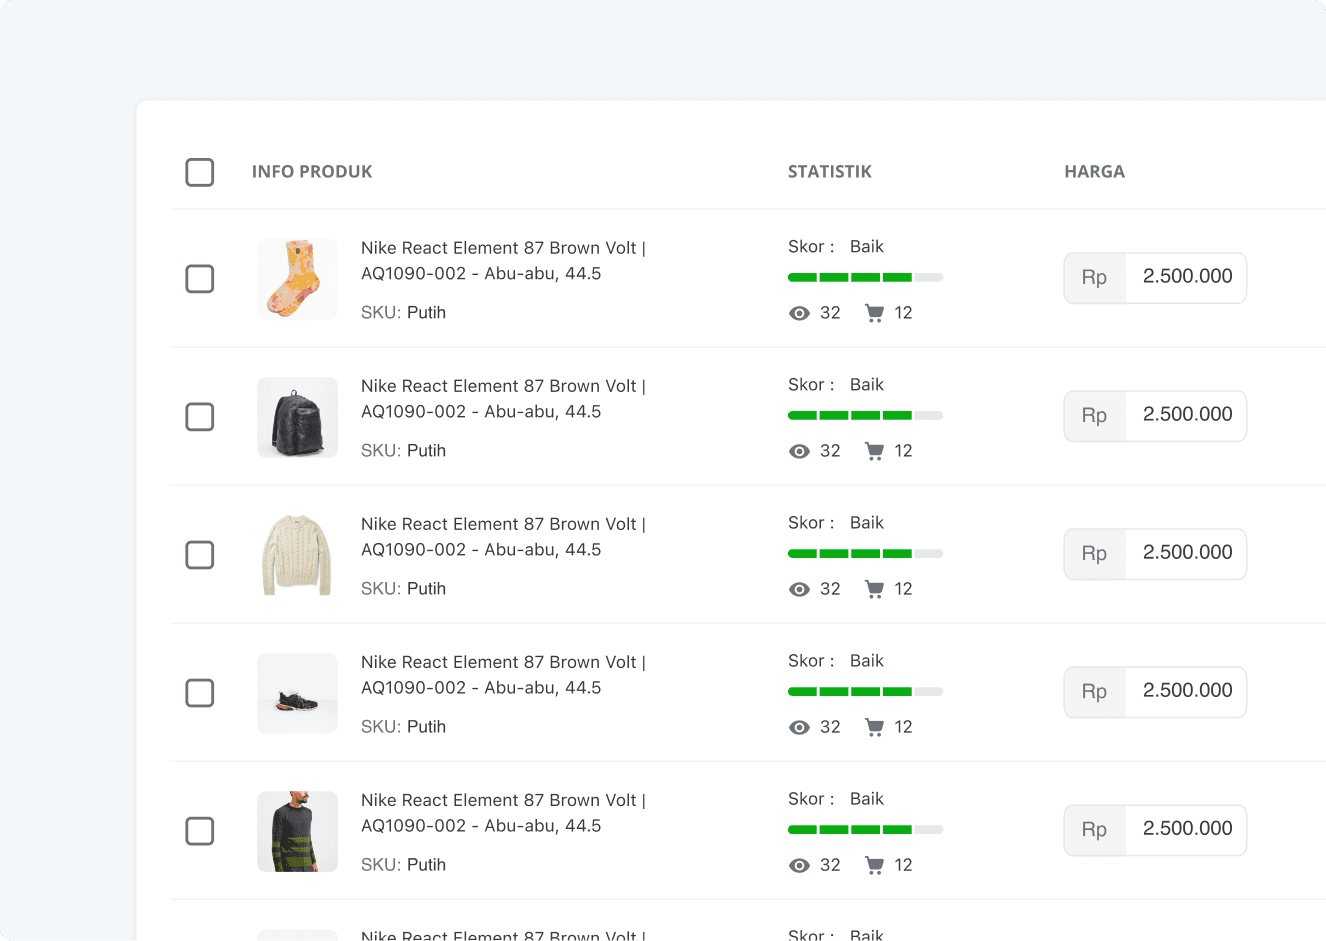
Task: Open the cream knit sweater thumbnail
Action: pyautogui.click(x=297, y=555)
